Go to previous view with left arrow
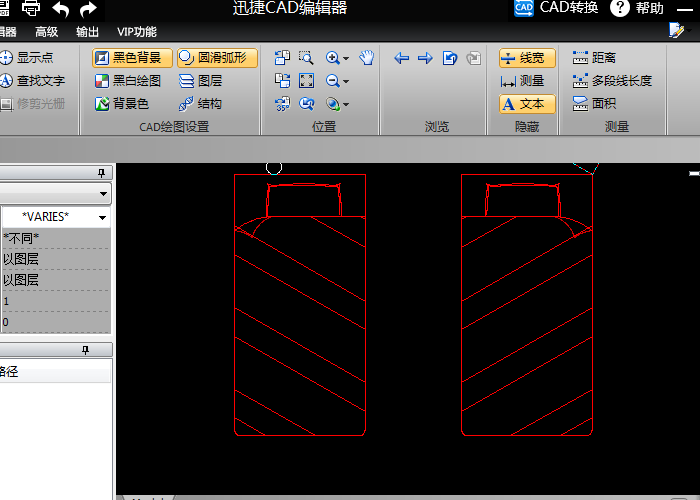The image size is (700, 500). [402, 58]
